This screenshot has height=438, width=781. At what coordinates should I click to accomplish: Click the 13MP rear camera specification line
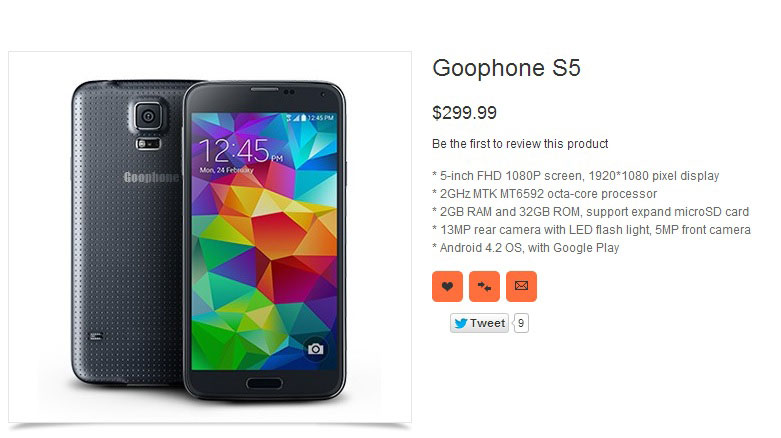[591, 230]
